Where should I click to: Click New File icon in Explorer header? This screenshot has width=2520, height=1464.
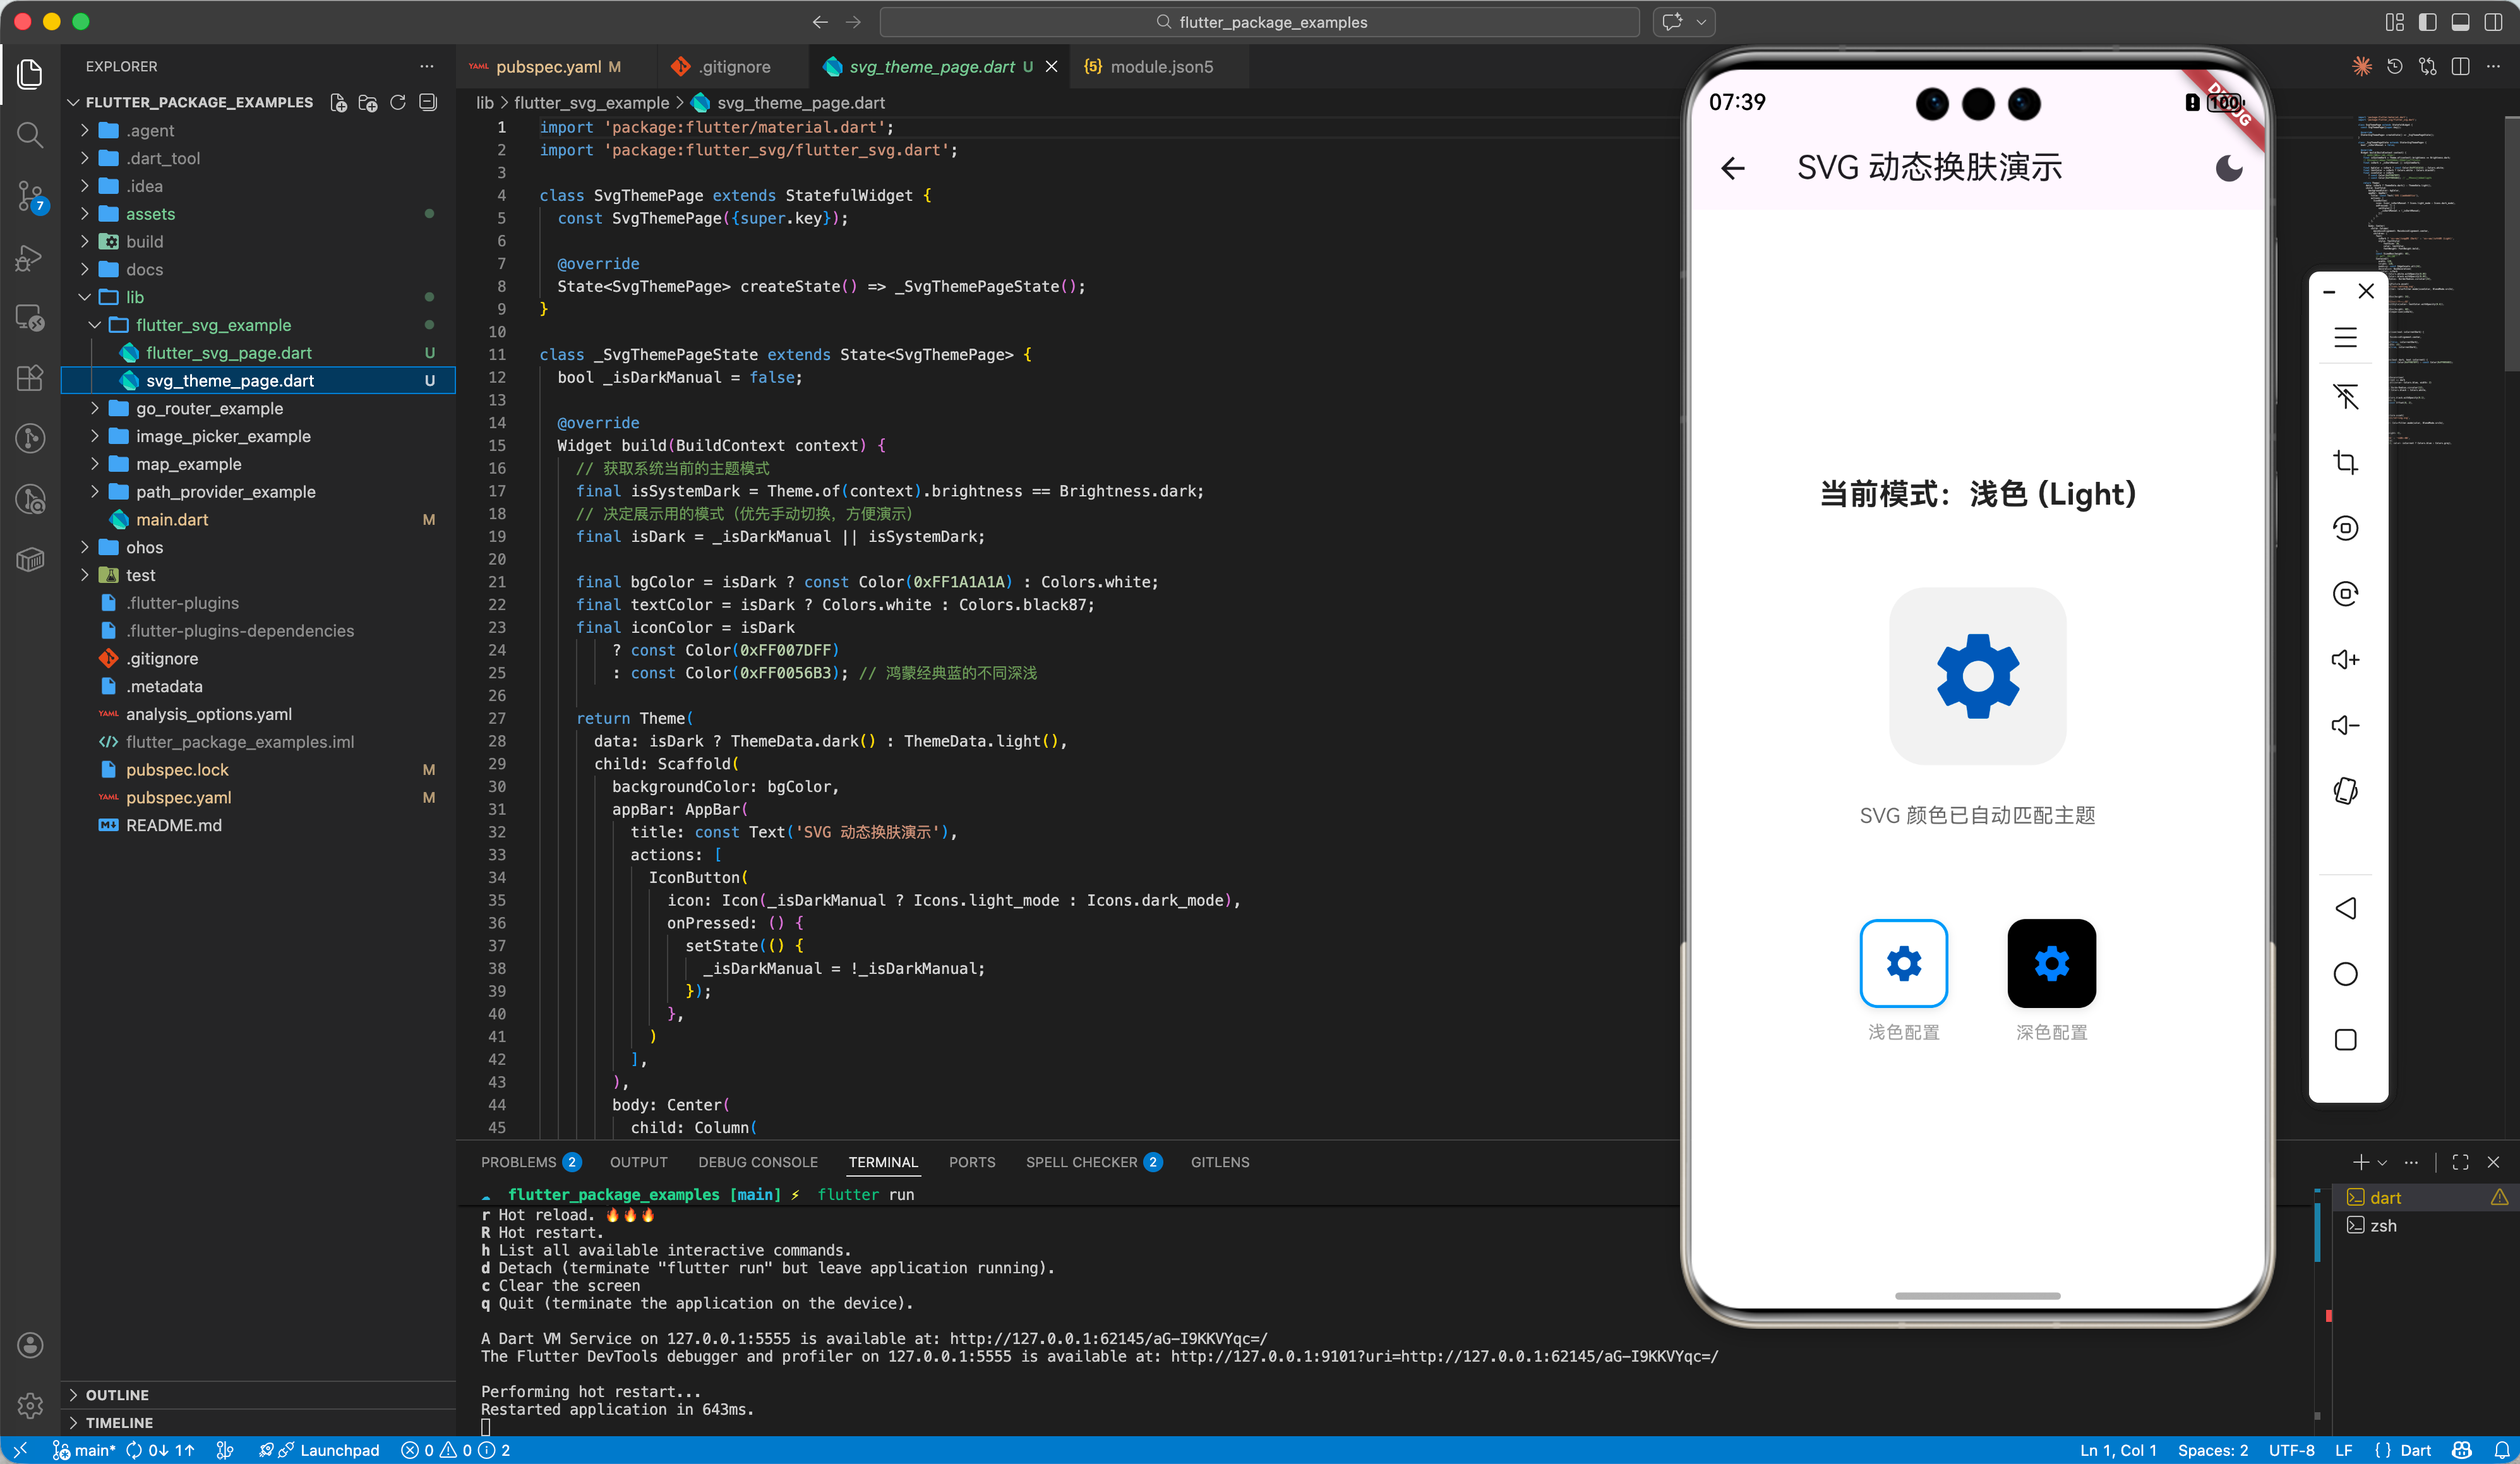point(339,102)
